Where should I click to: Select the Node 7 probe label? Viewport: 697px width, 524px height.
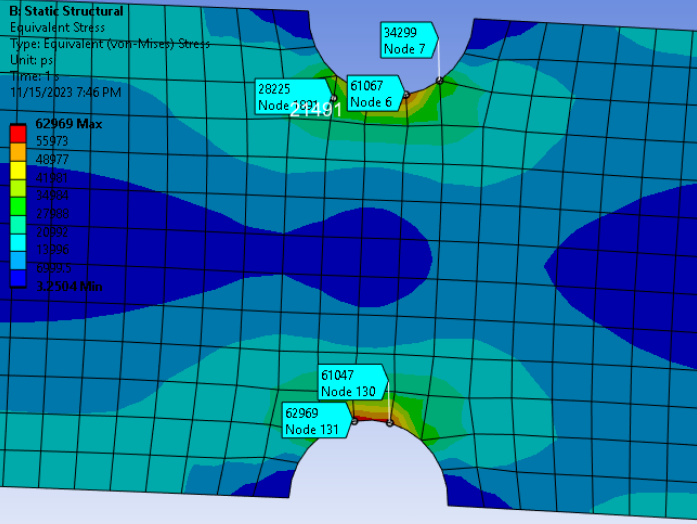(x=405, y=40)
